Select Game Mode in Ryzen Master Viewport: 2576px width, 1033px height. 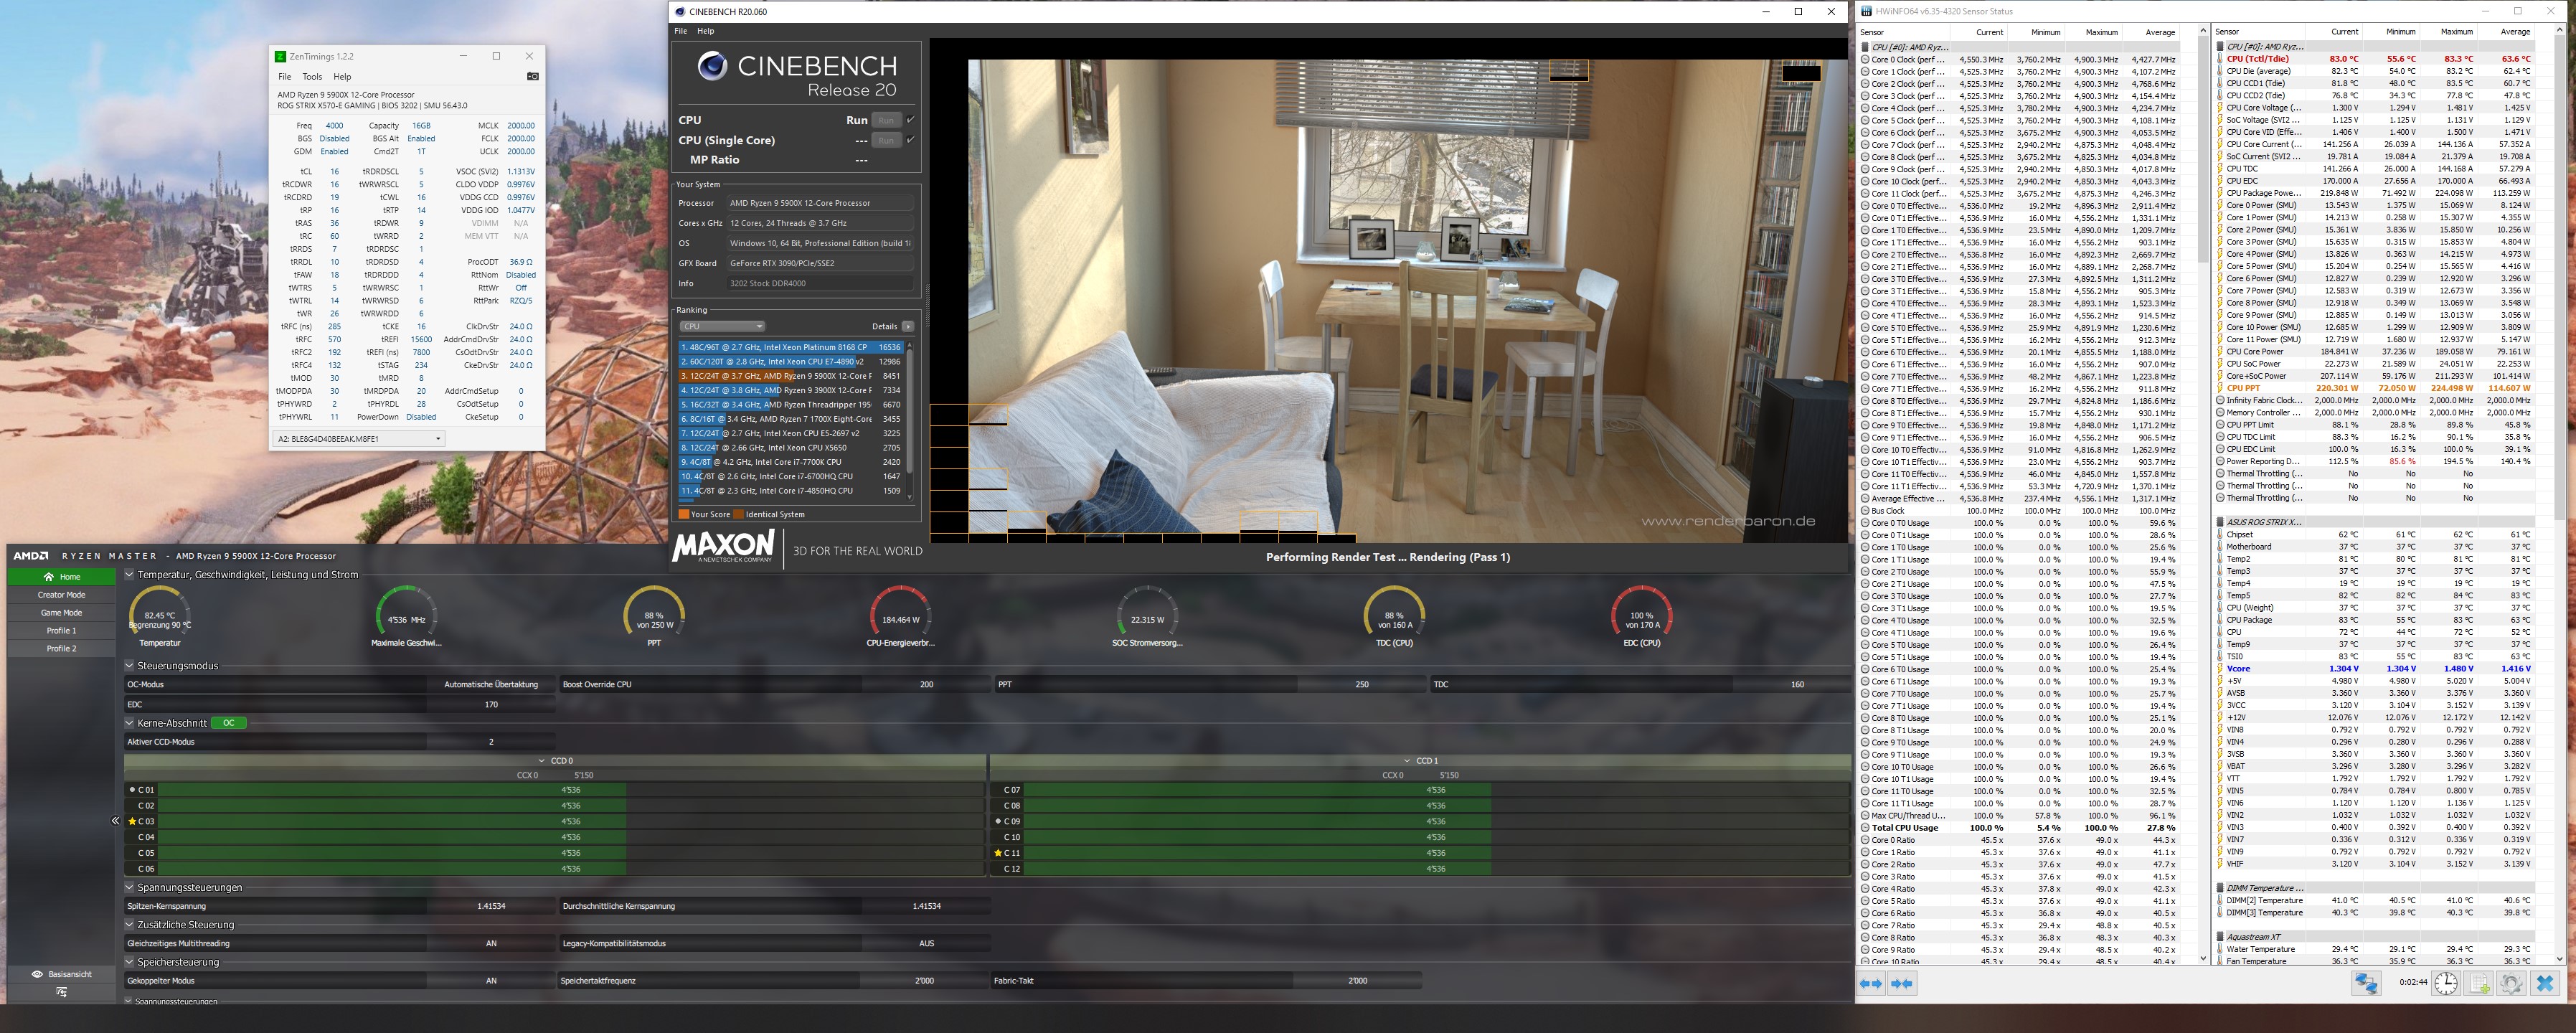(61, 612)
